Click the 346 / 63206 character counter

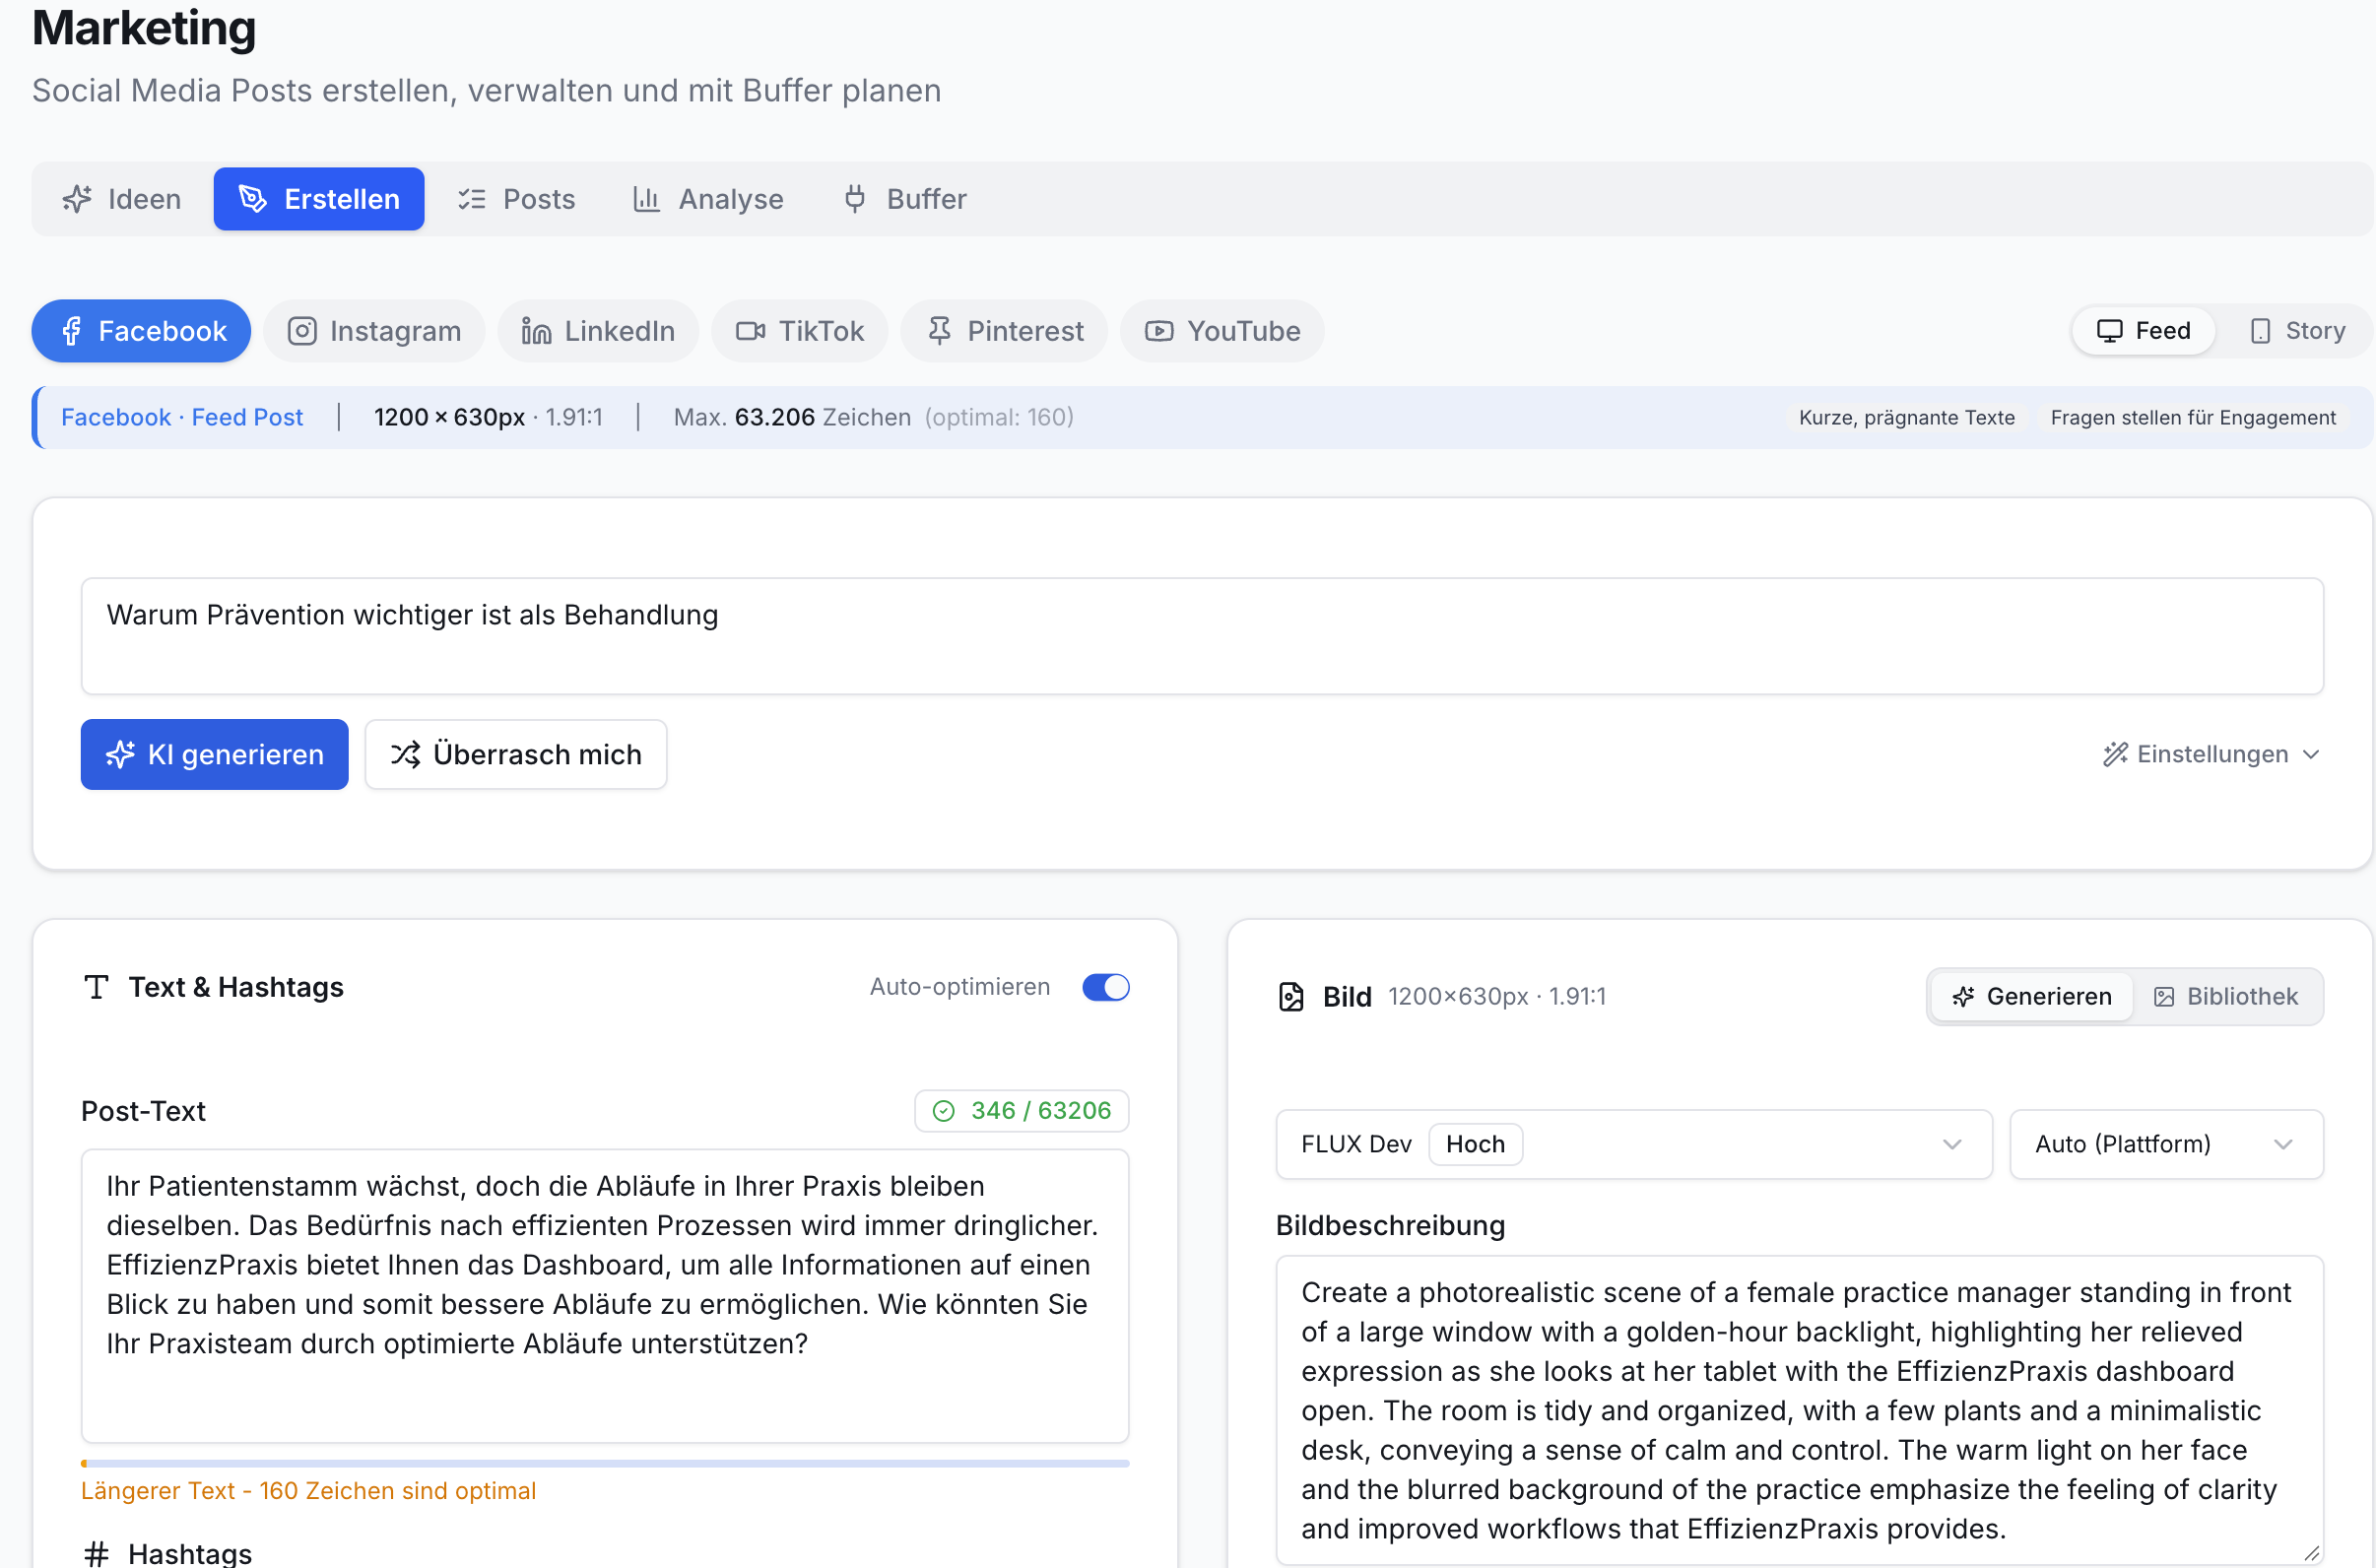pyautogui.click(x=1022, y=1110)
